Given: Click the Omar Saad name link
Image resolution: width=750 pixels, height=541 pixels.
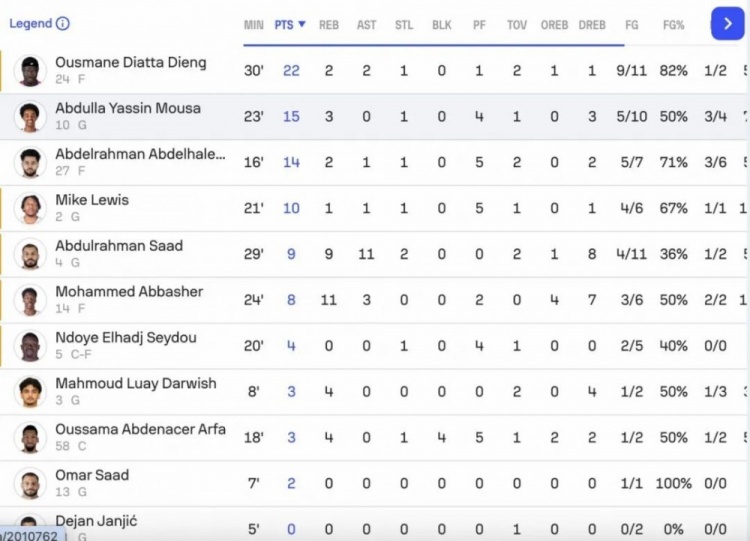Looking at the screenshot, I should (x=92, y=475).
